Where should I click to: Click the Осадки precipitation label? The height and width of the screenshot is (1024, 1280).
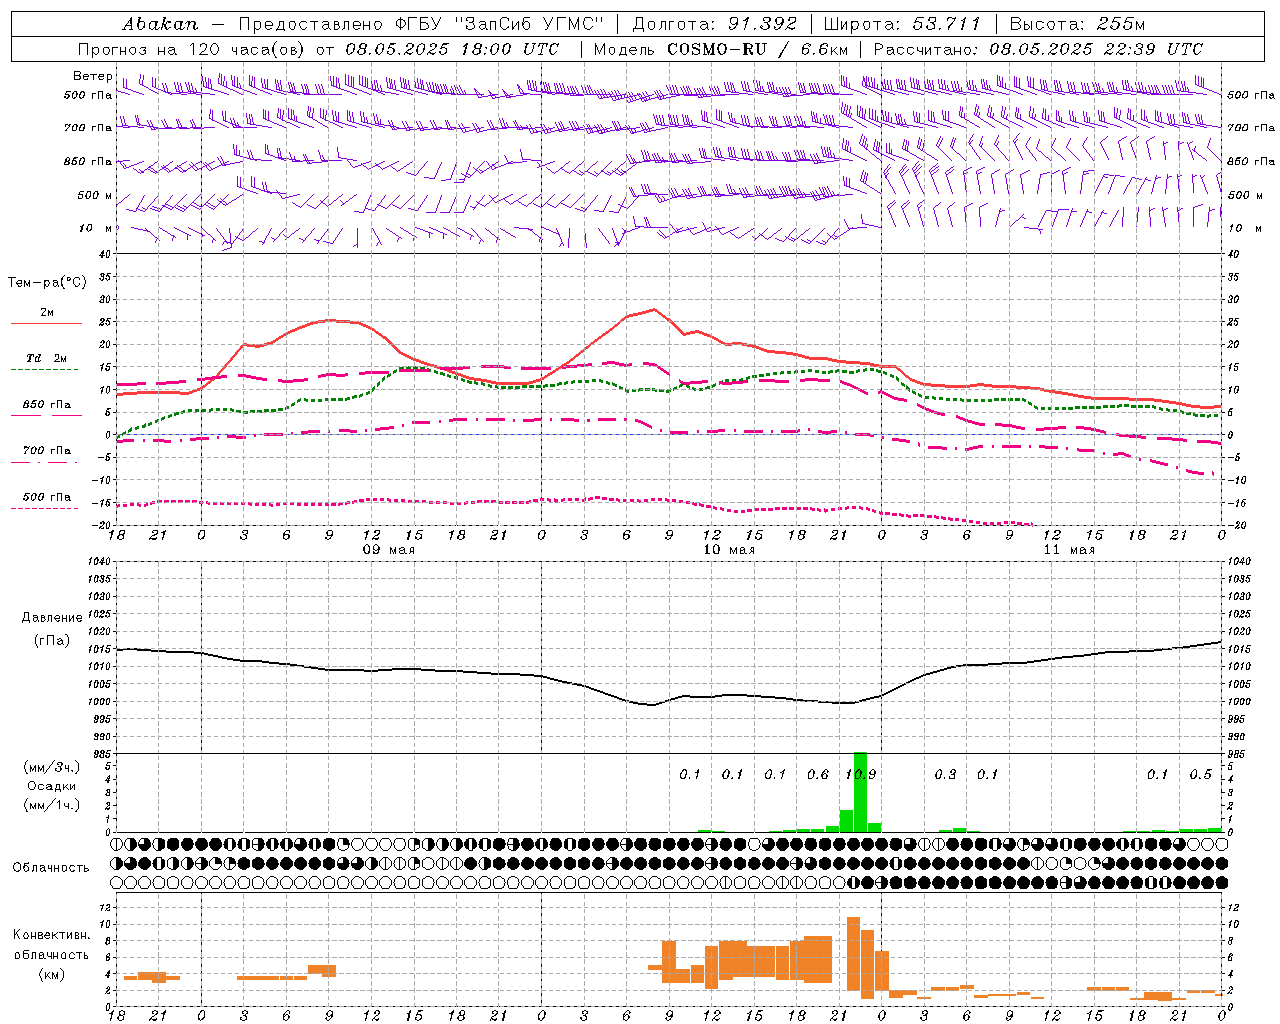[x=52, y=786]
